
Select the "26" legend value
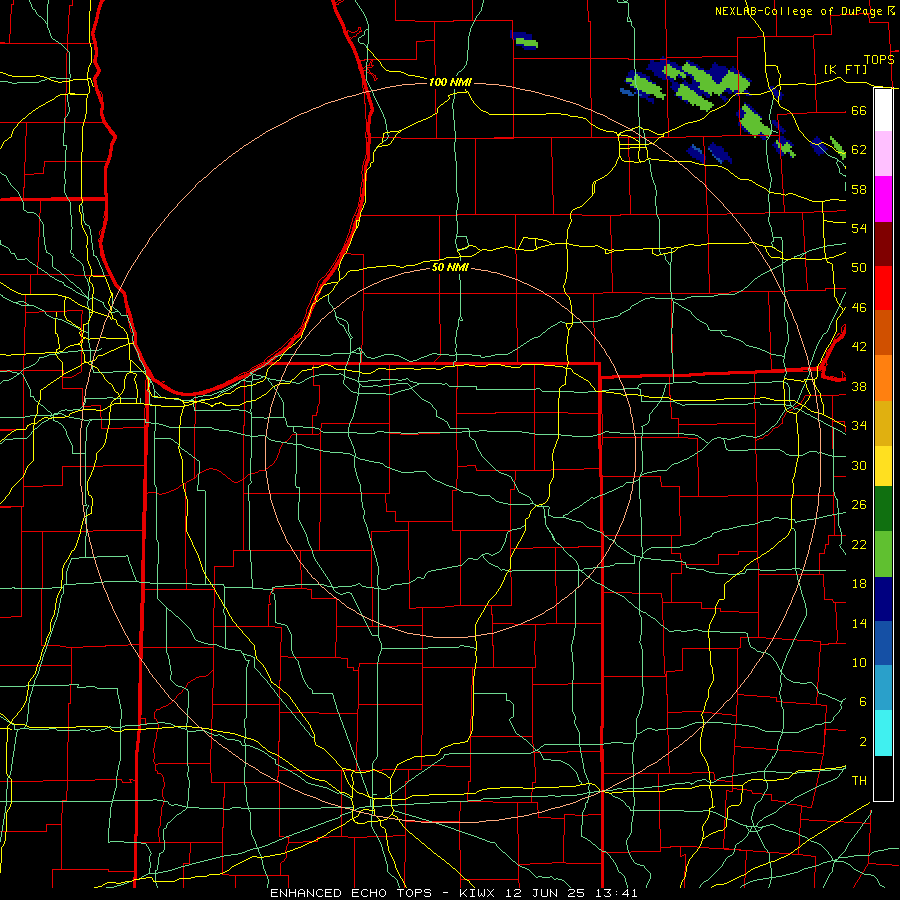point(859,505)
